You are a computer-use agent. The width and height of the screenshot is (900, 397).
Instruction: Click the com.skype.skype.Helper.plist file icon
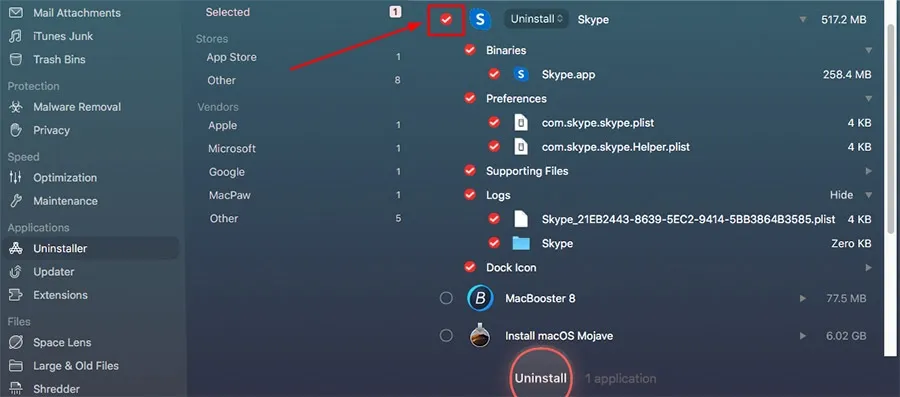tap(521, 147)
